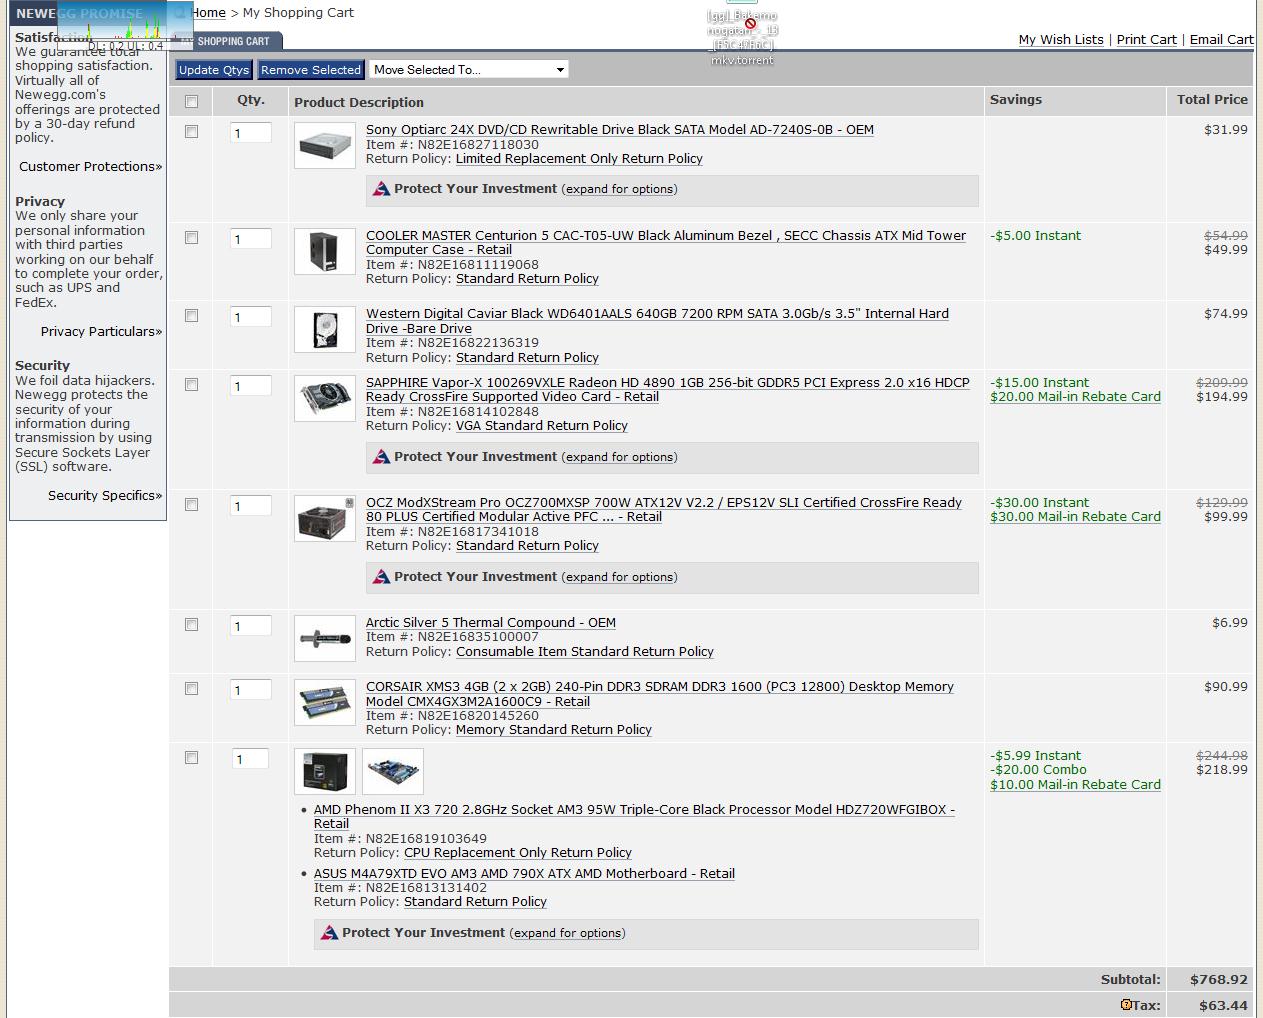Screen dimensions: 1263x1018
Task: Open Consumable Item Standard Return Policy link
Action: [585, 652]
